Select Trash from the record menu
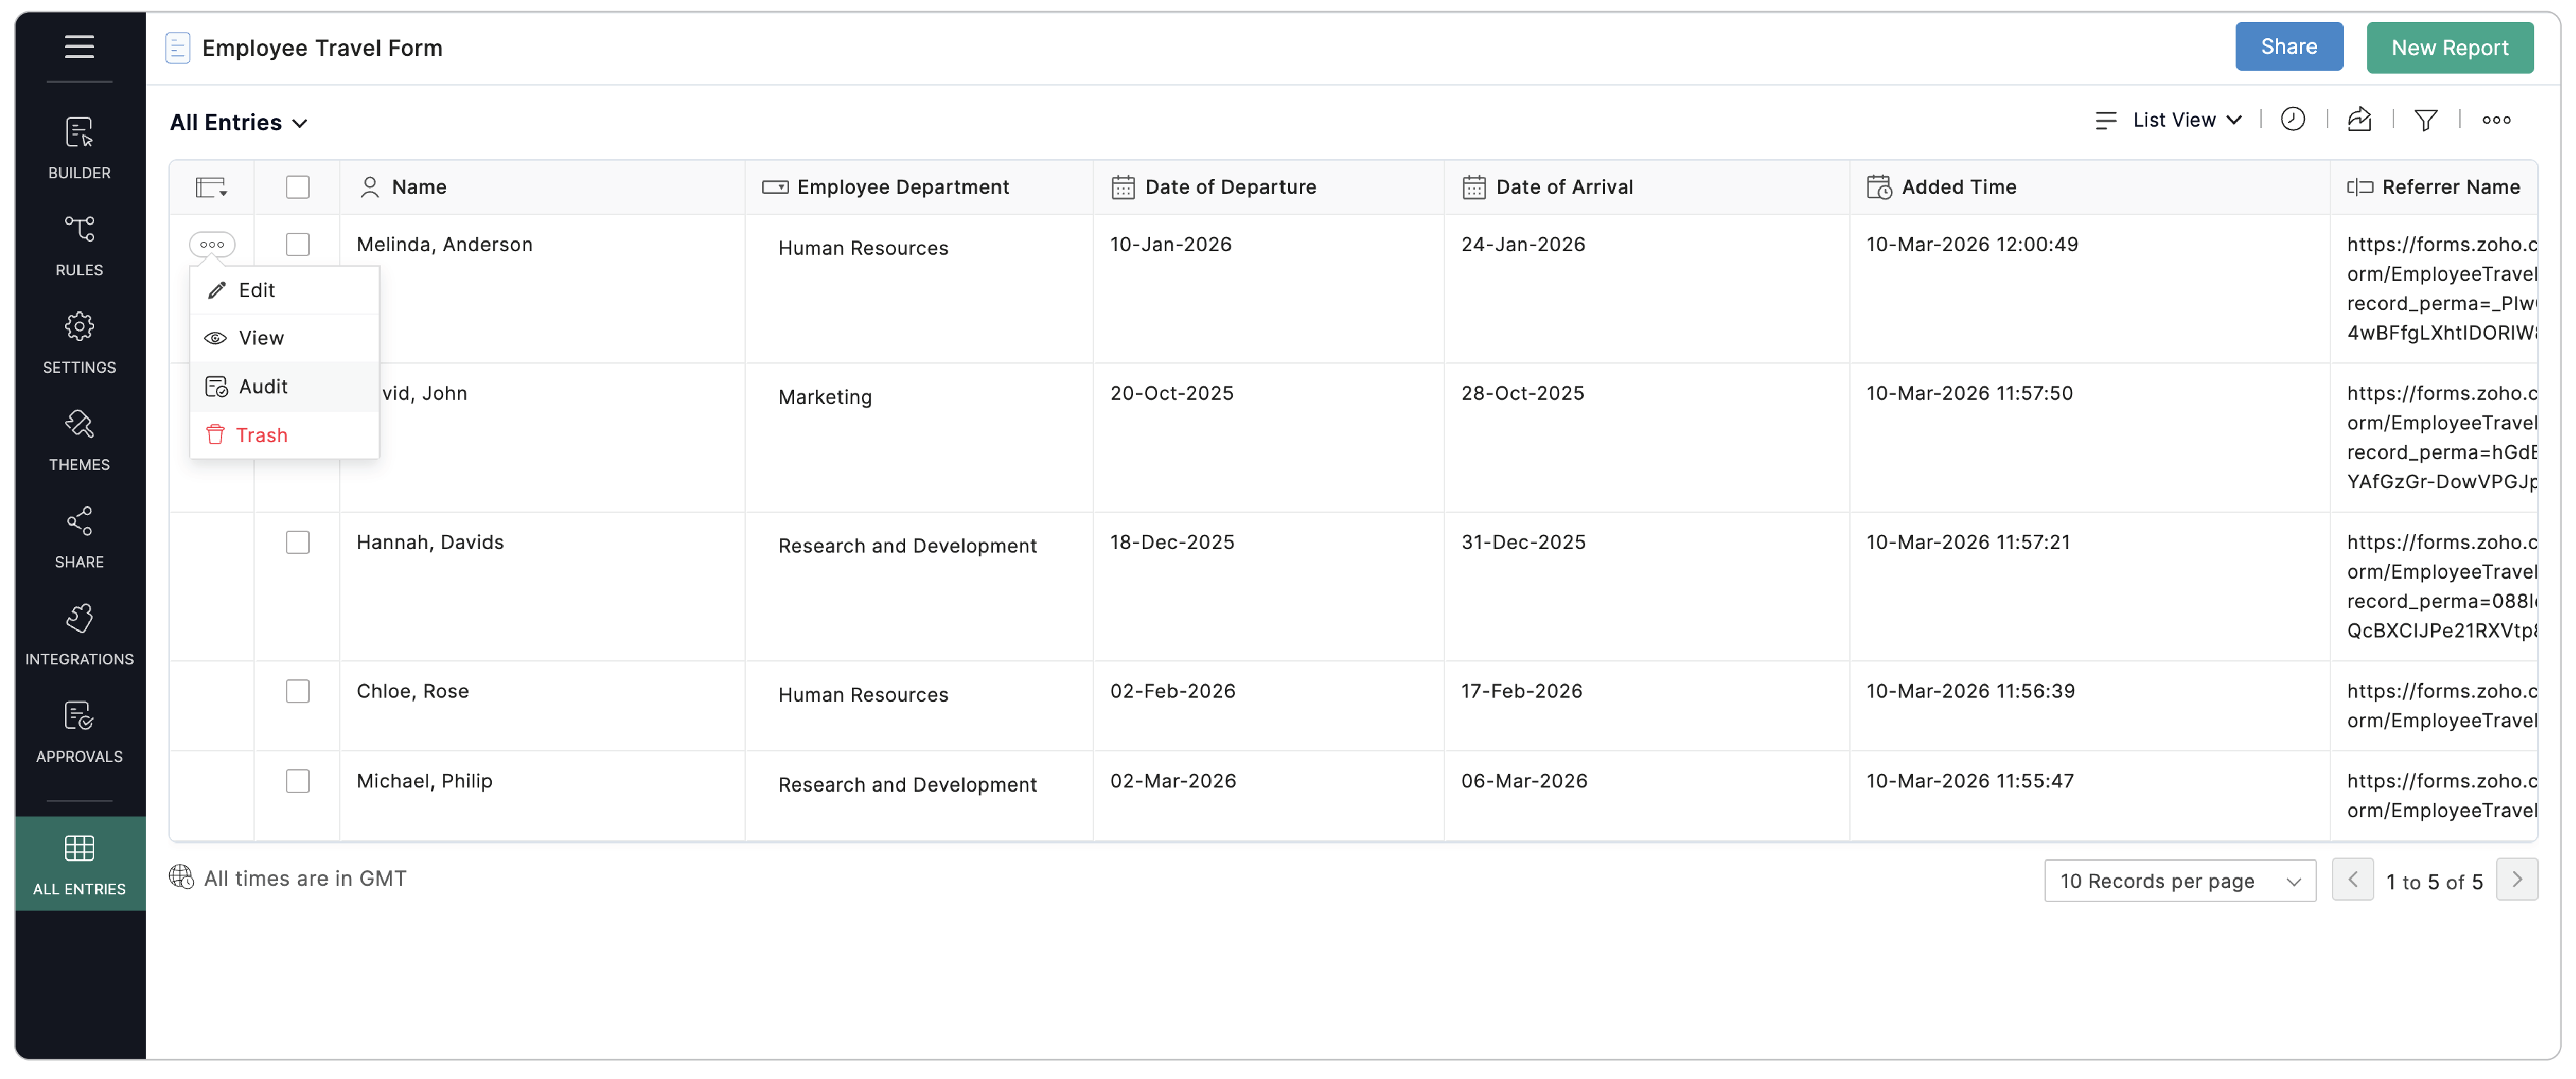 click(262, 435)
